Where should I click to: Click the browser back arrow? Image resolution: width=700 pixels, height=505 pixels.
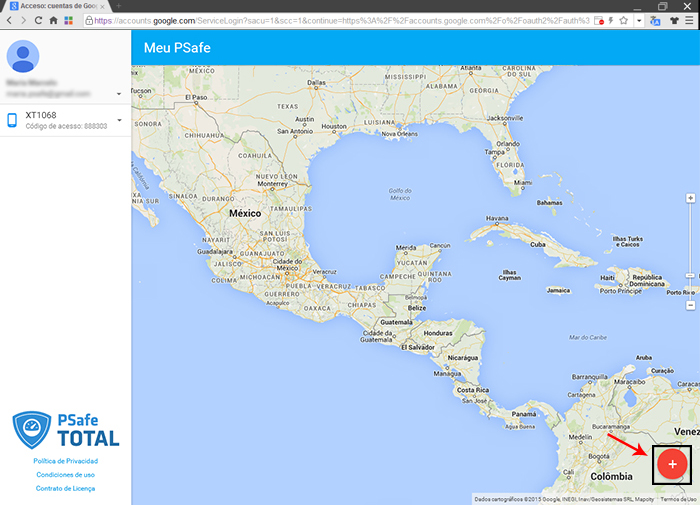[9, 20]
